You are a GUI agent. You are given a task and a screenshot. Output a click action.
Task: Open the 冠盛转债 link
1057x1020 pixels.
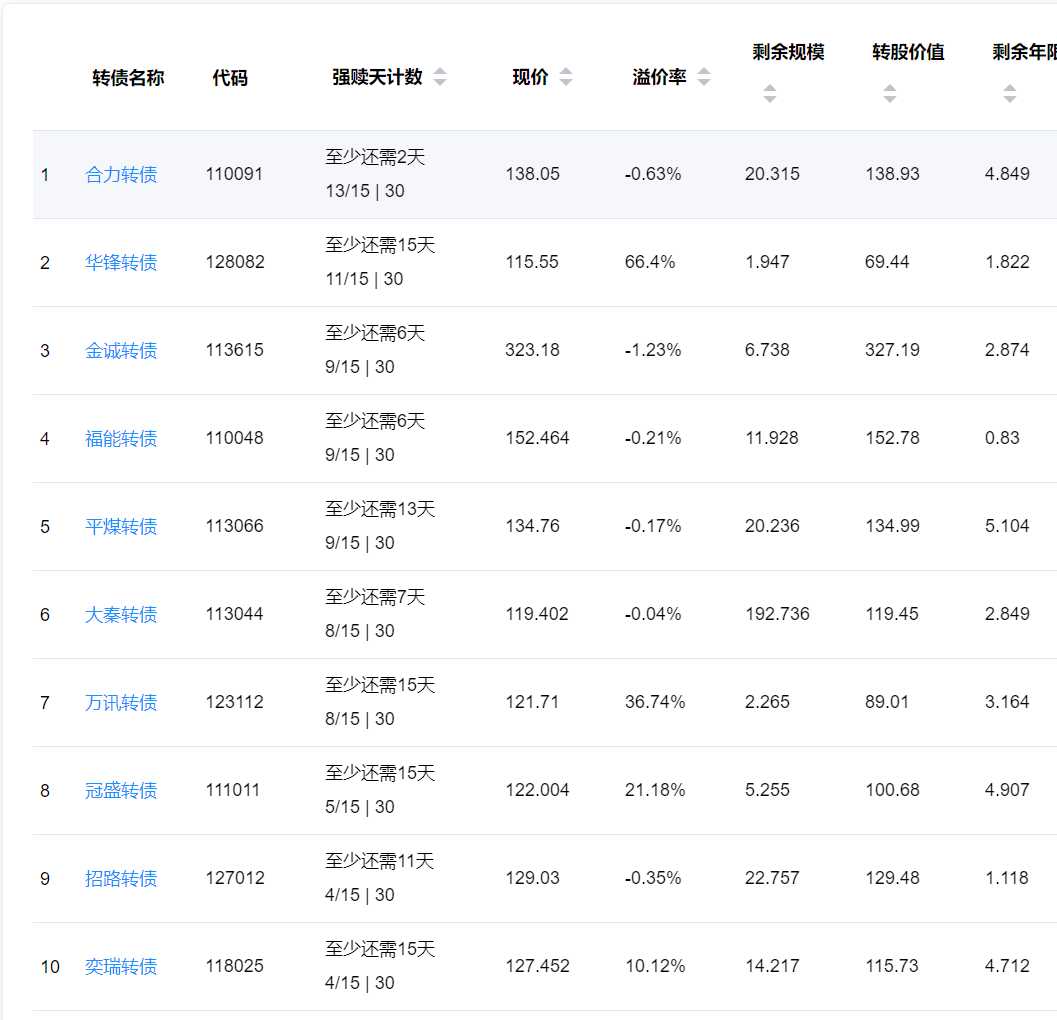point(121,791)
